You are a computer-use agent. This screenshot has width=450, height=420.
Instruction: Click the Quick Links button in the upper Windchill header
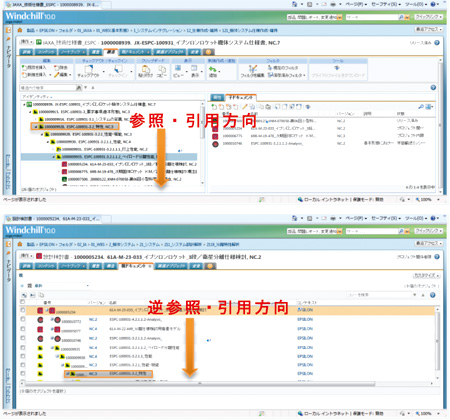(x=429, y=16)
